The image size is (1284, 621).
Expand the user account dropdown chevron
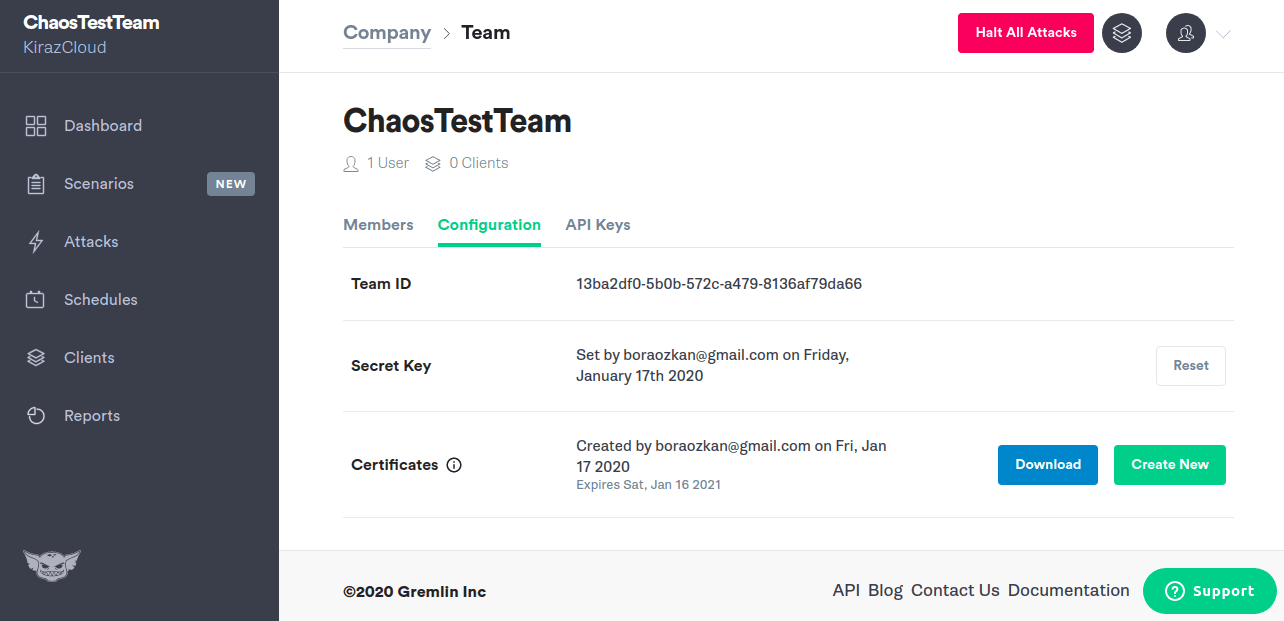pyautogui.click(x=1224, y=34)
